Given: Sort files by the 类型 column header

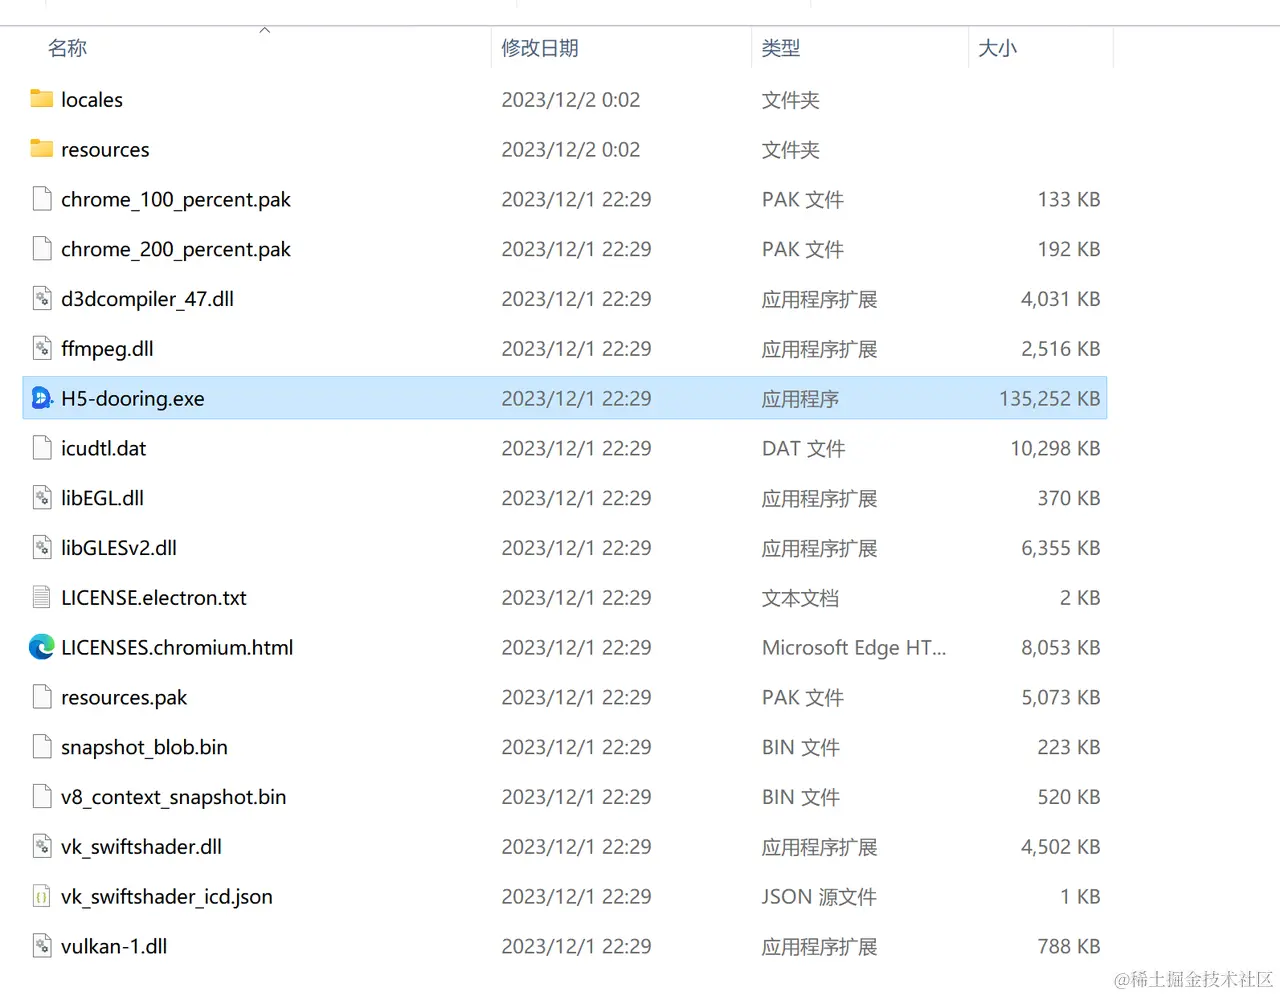Looking at the screenshot, I should tap(781, 48).
